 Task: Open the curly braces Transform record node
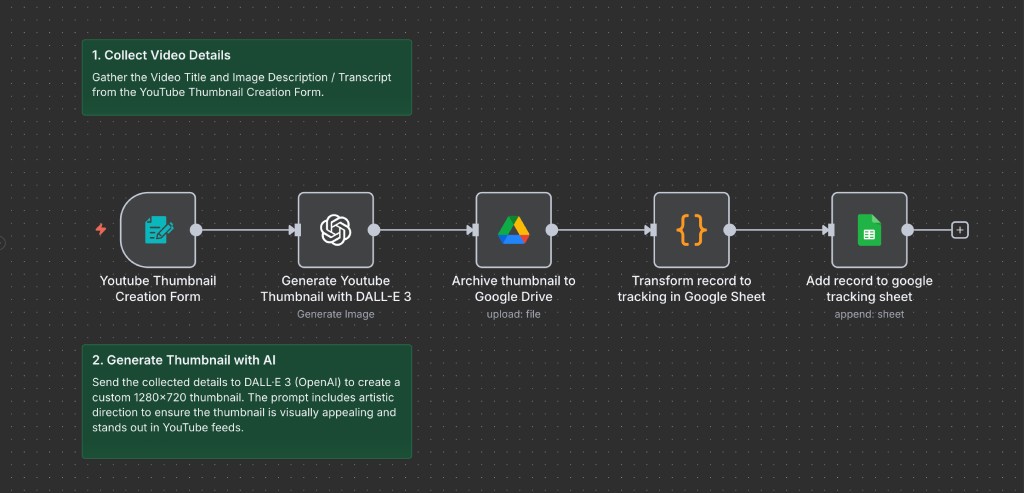[x=691, y=230]
